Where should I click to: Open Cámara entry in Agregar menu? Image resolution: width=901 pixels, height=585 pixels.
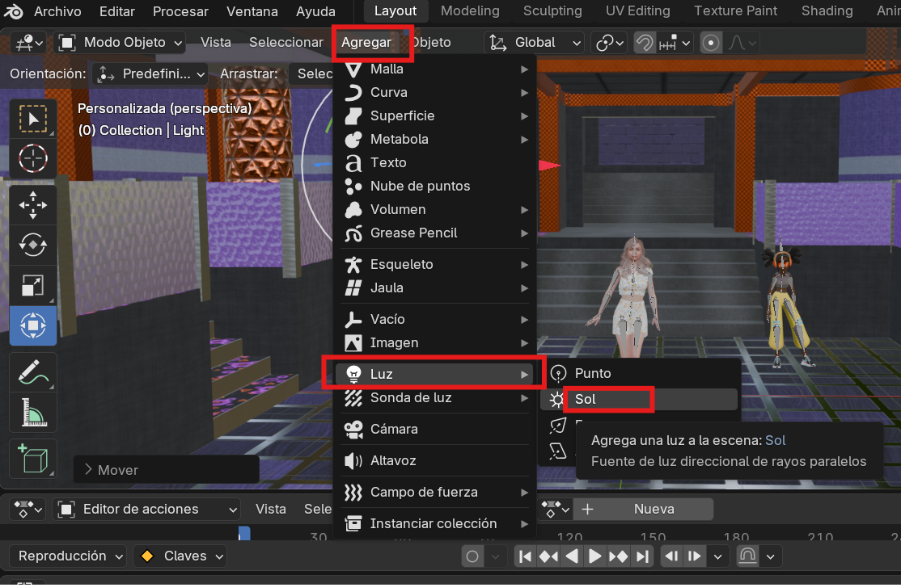[394, 429]
